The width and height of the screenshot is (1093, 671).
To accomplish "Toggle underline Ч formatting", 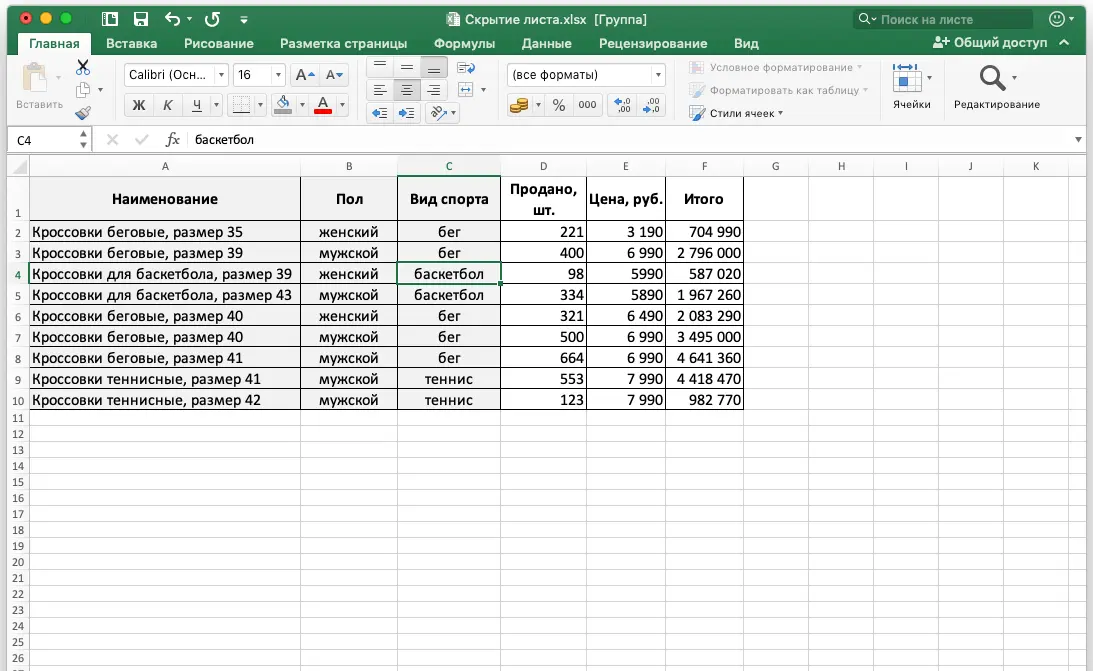I will click(x=197, y=105).
